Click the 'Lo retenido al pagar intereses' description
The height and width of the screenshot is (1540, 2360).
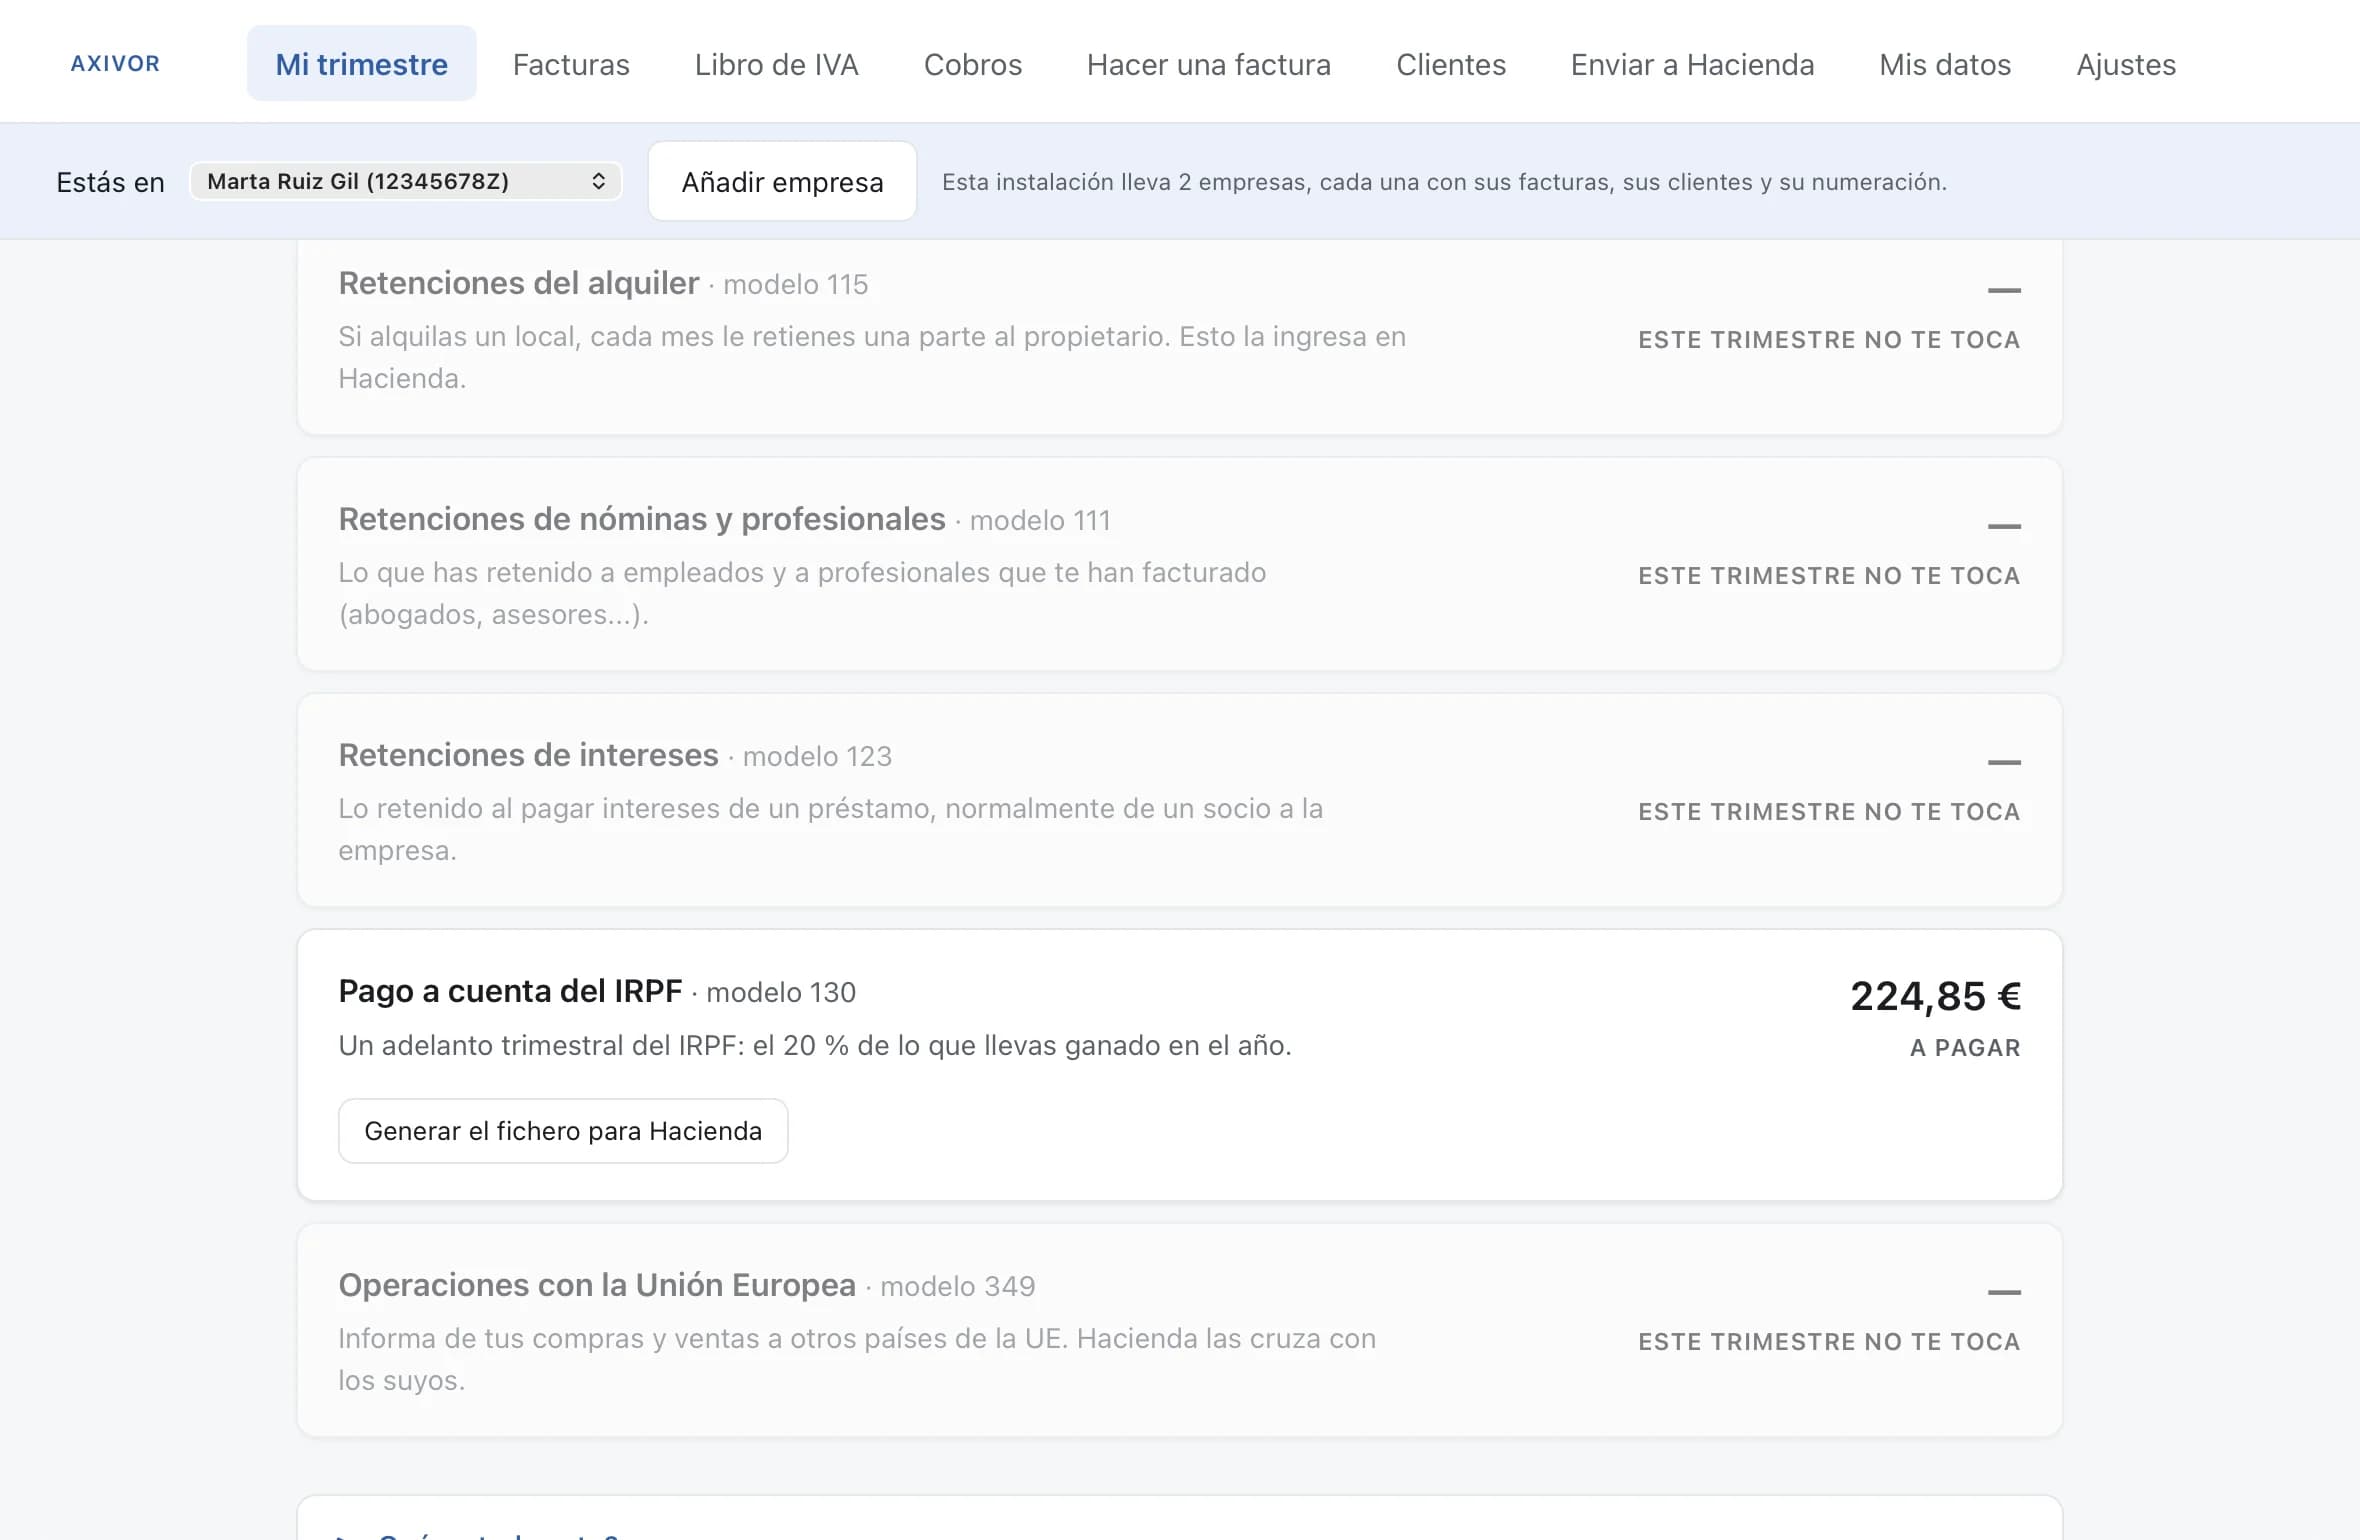831,830
